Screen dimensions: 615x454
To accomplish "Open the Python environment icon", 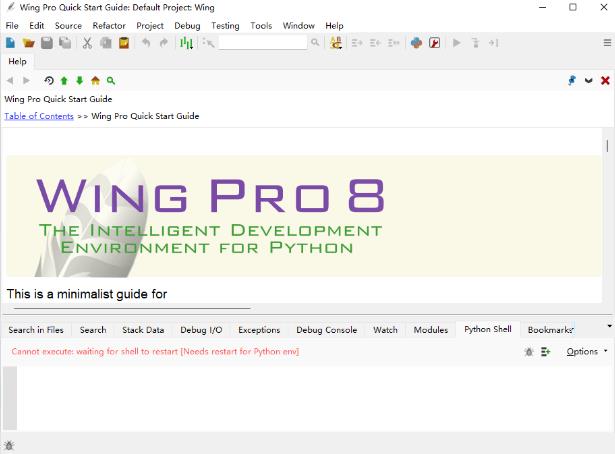I will [416, 43].
